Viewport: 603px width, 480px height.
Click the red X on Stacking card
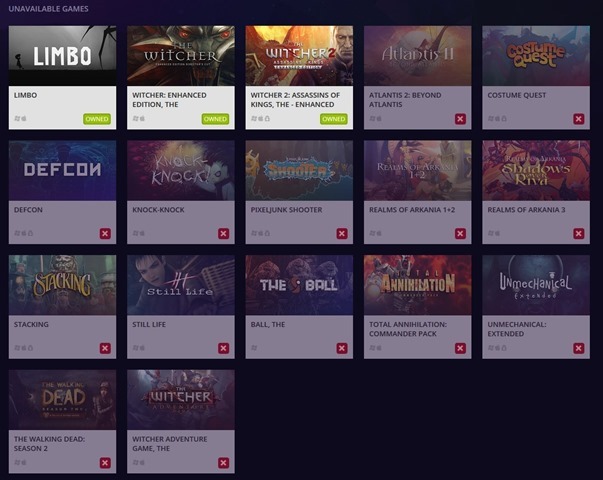point(105,349)
